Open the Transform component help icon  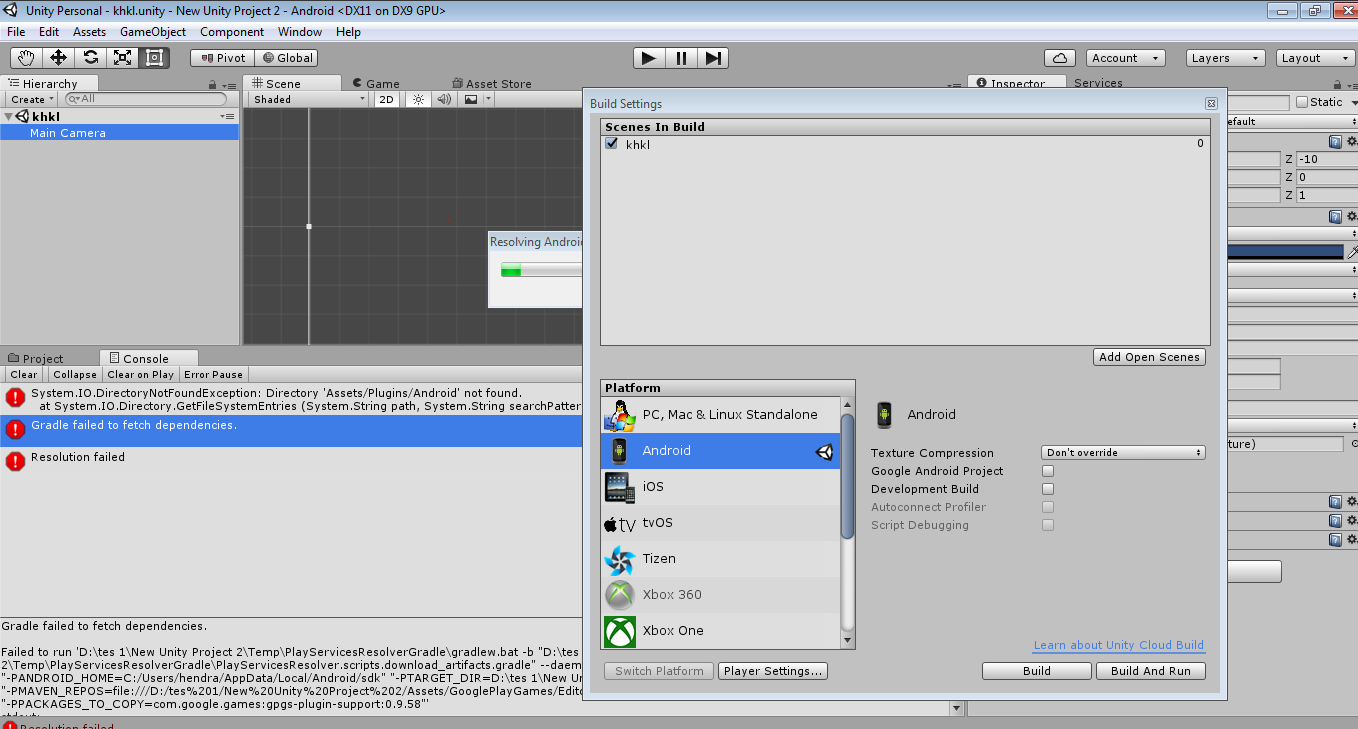coord(1335,142)
